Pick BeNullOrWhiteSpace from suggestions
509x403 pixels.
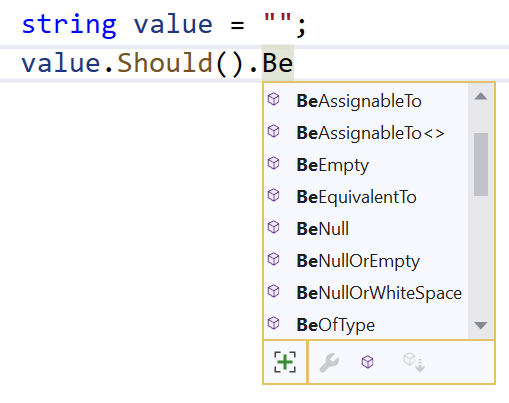pos(366,293)
